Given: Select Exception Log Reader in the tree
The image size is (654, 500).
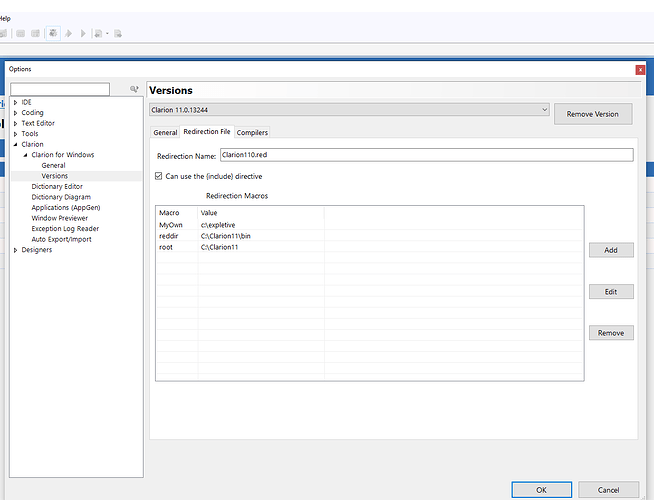Looking at the screenshot, I should (x=67, y=229).
